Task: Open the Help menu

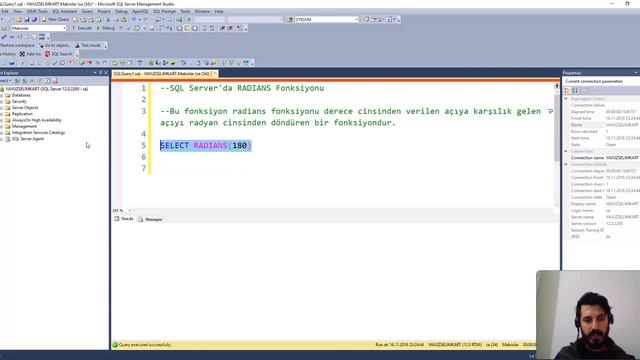Action: 219,11
